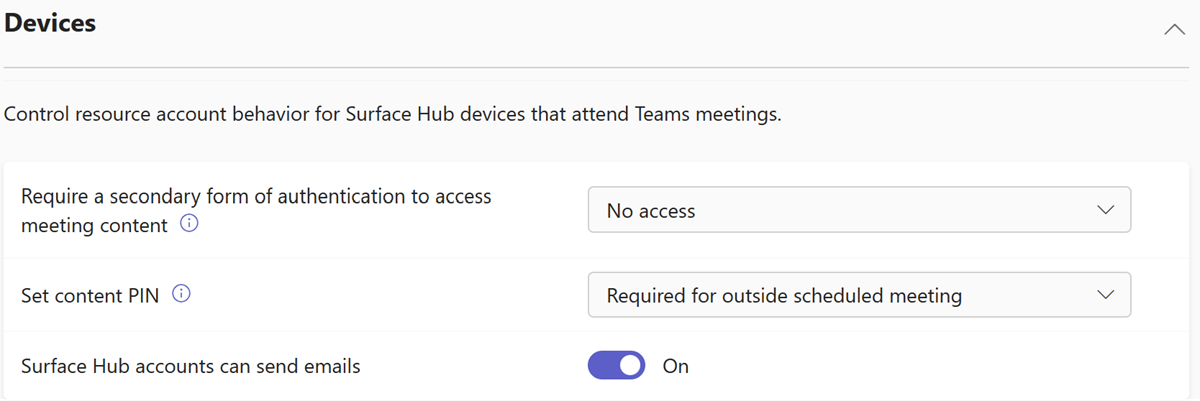Click the Control resource account behavior description

pos(393,114)
